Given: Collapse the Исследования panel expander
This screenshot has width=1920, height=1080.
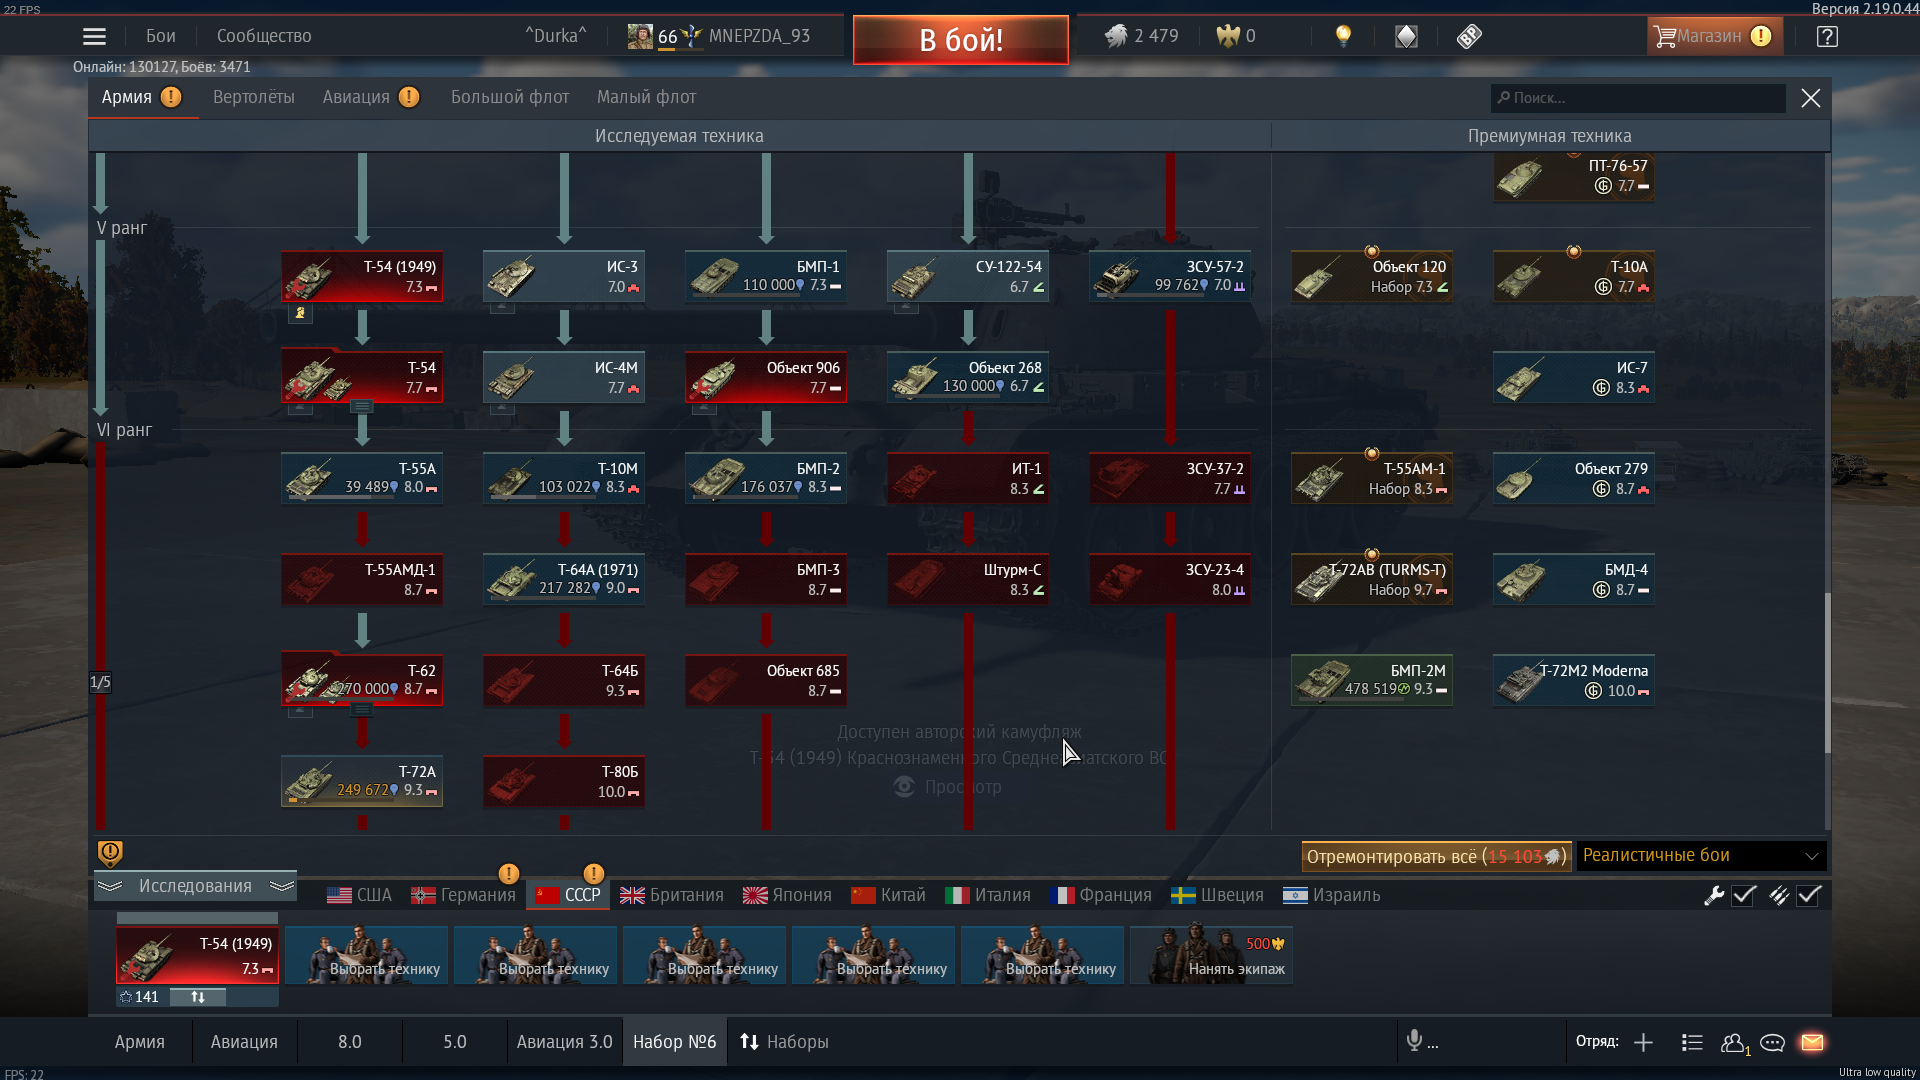Looking at the screenshot, I should point(195,886).
